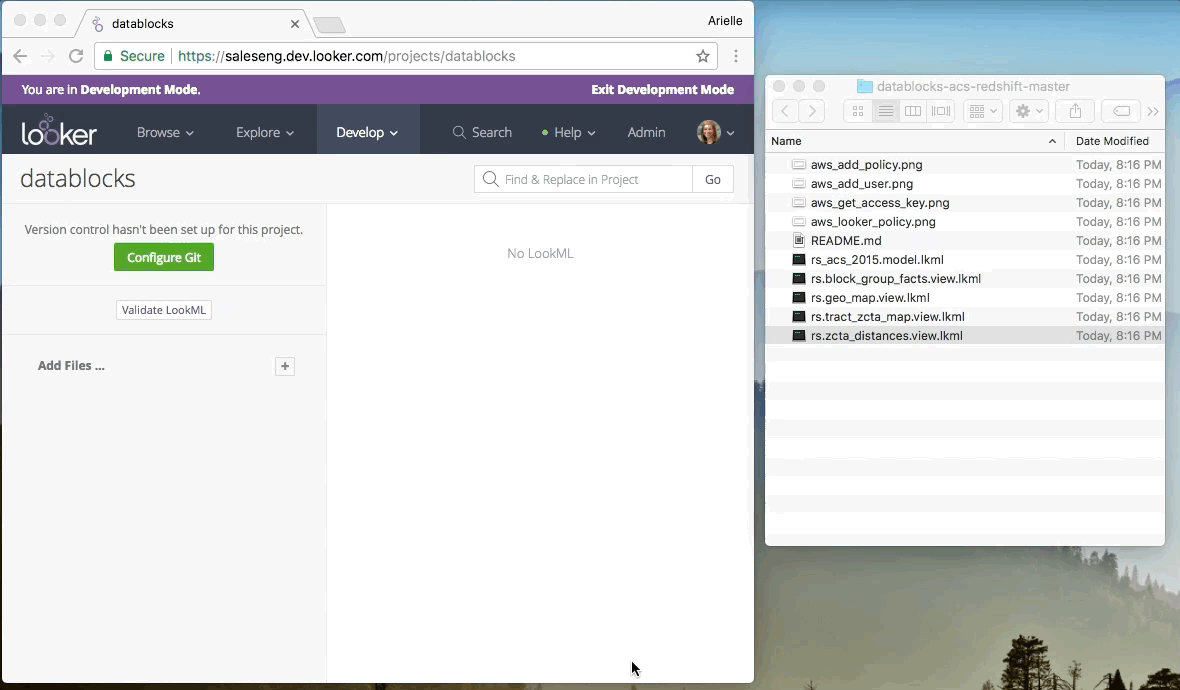The width and height of the screenshot is (1180, 690).
Task: Open a new browser tab
Action: click(x=329, y=26)
